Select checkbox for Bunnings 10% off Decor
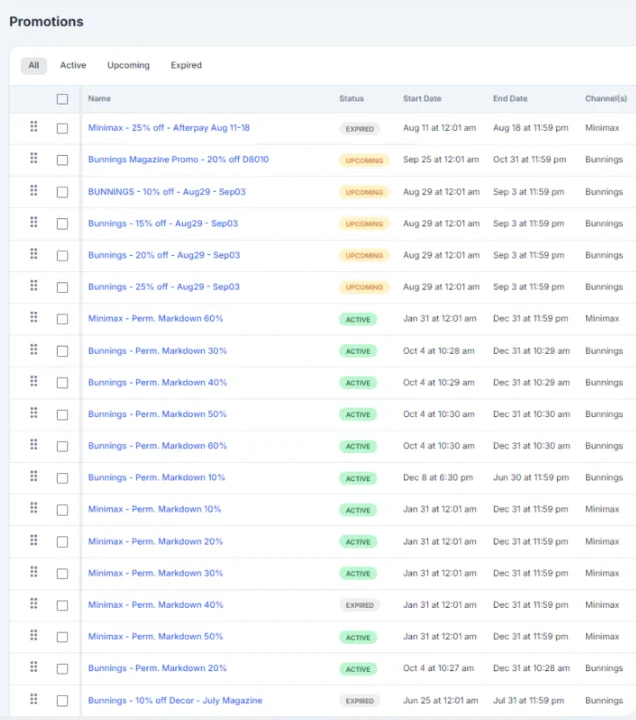The image size is (636, 720). (x=62, y=701)
